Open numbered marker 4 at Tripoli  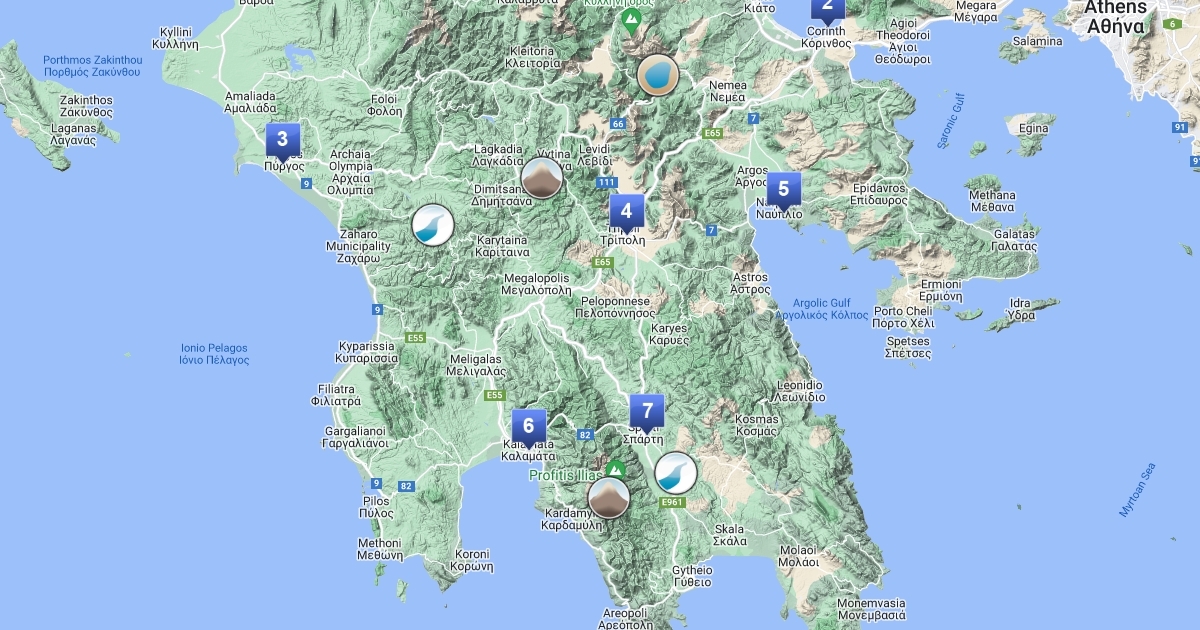point(627,212)
